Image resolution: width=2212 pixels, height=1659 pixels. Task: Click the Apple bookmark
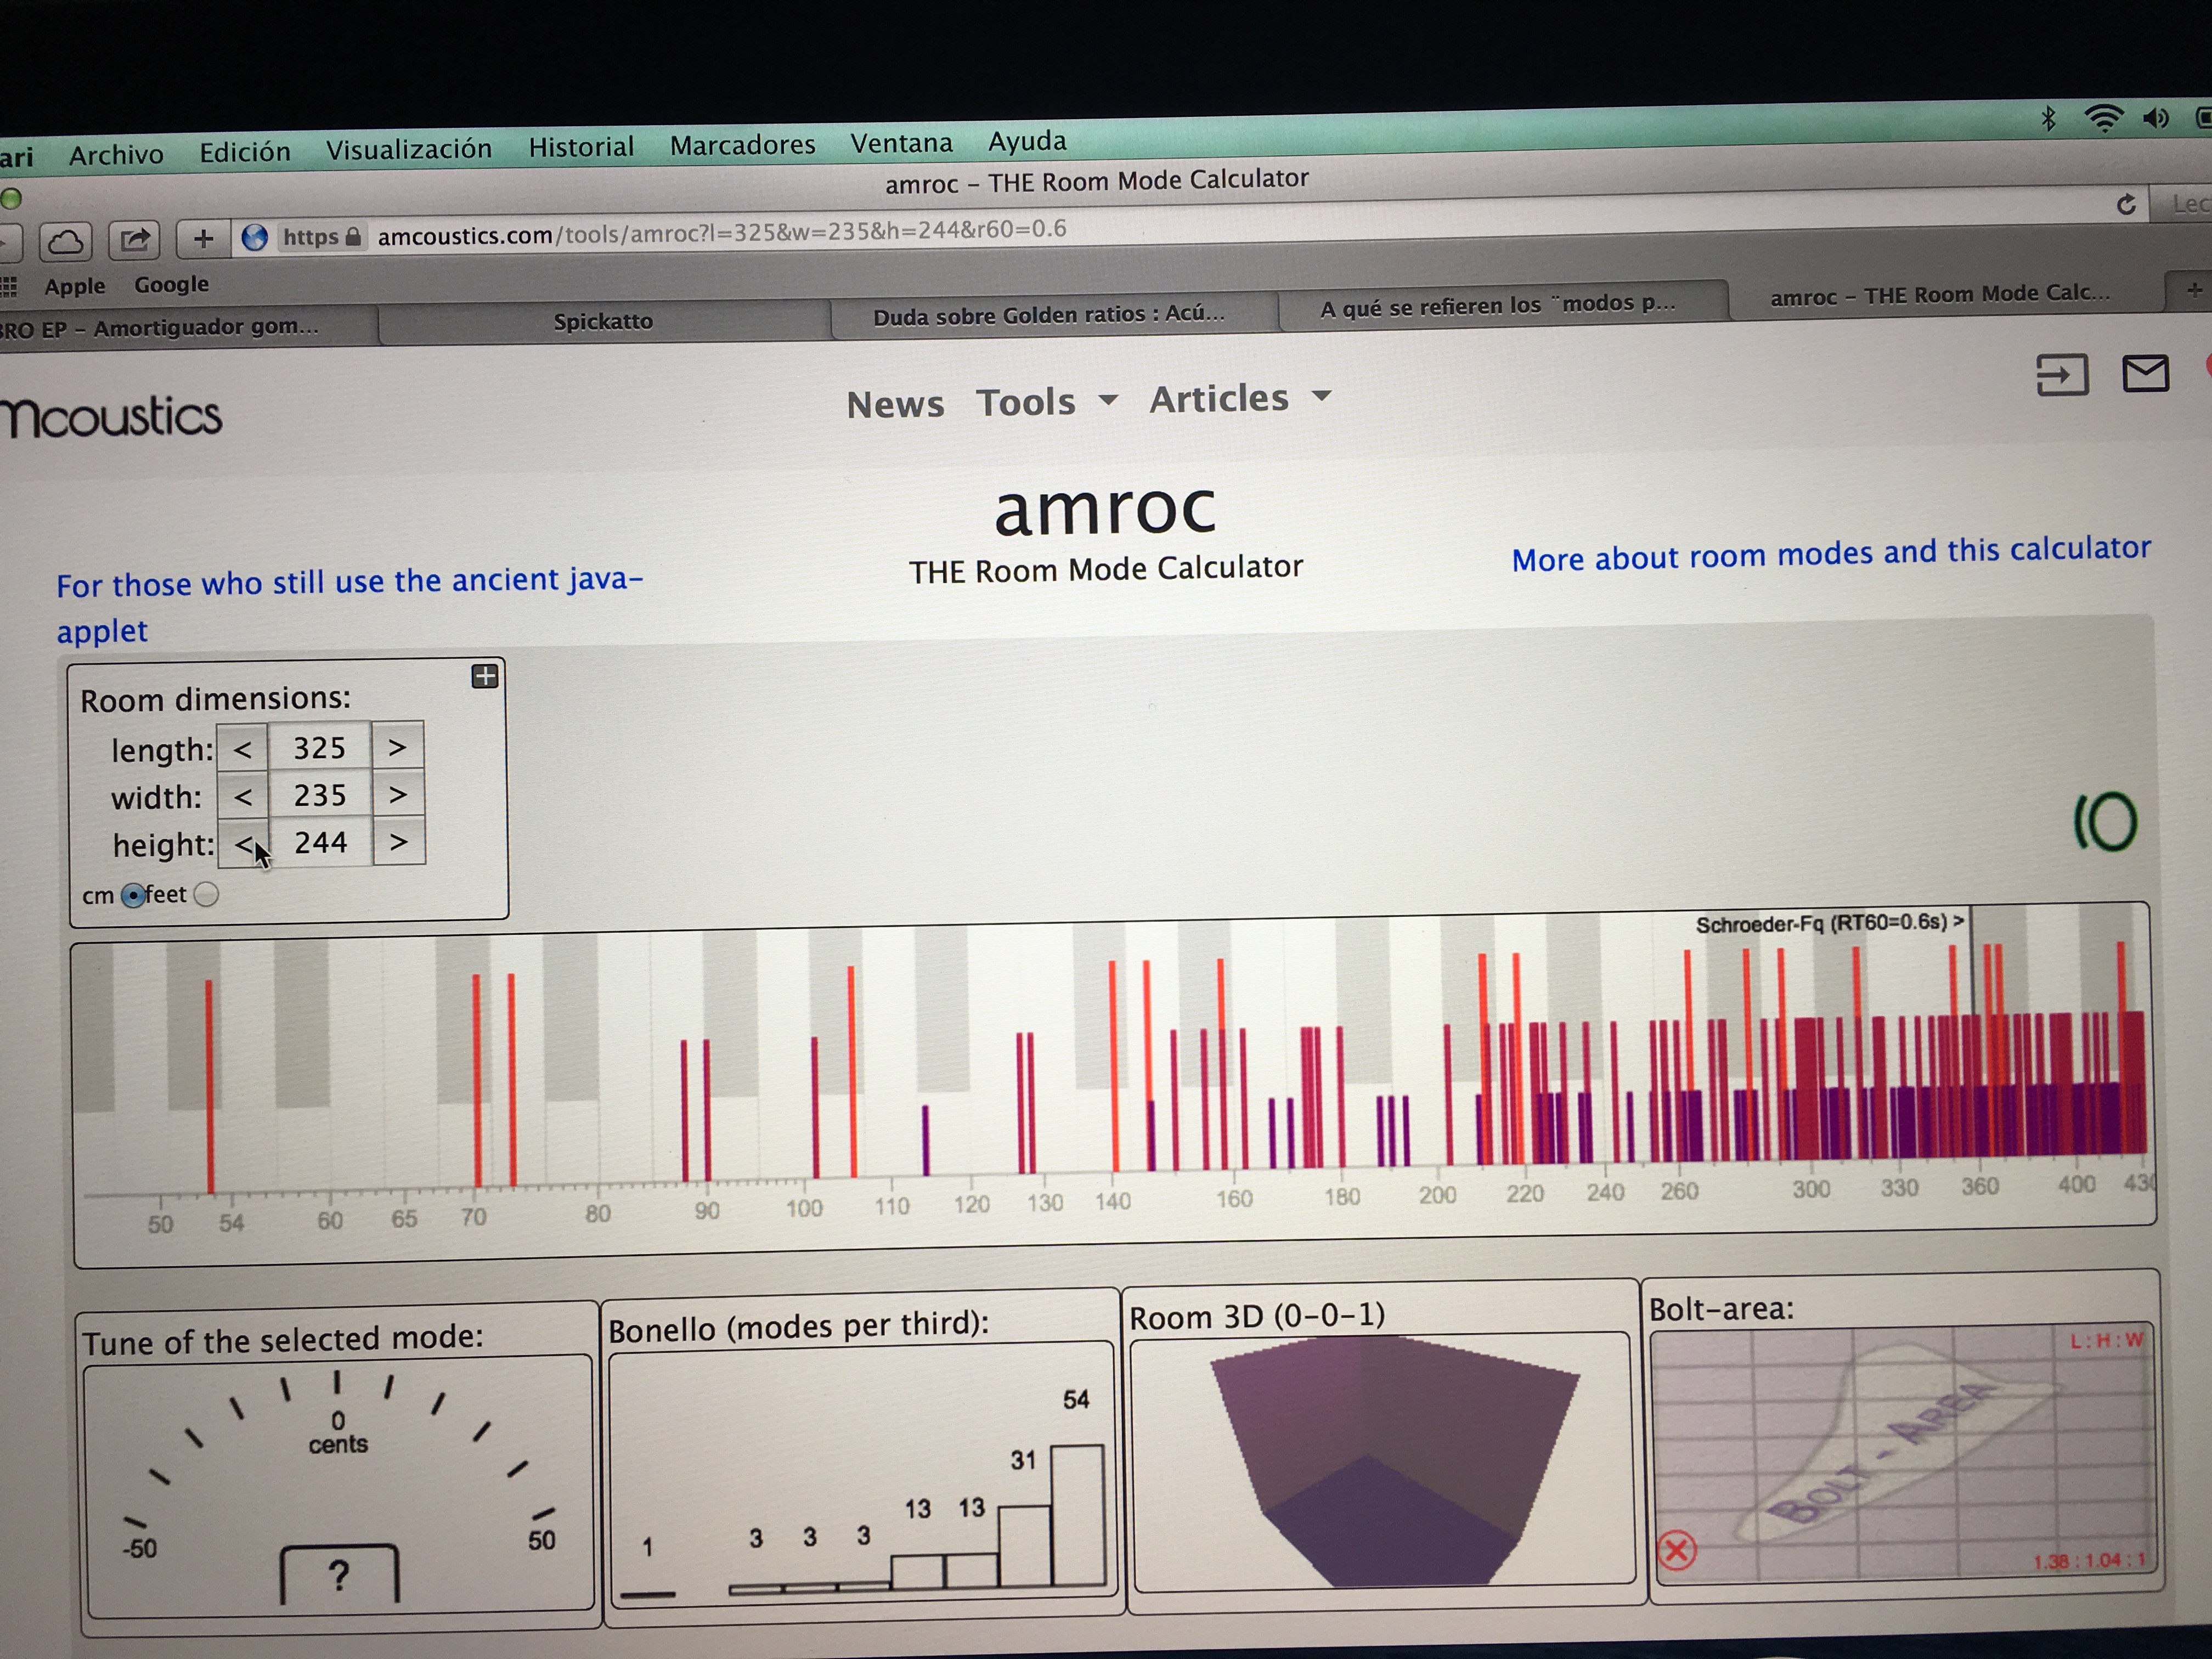(75, 286)
